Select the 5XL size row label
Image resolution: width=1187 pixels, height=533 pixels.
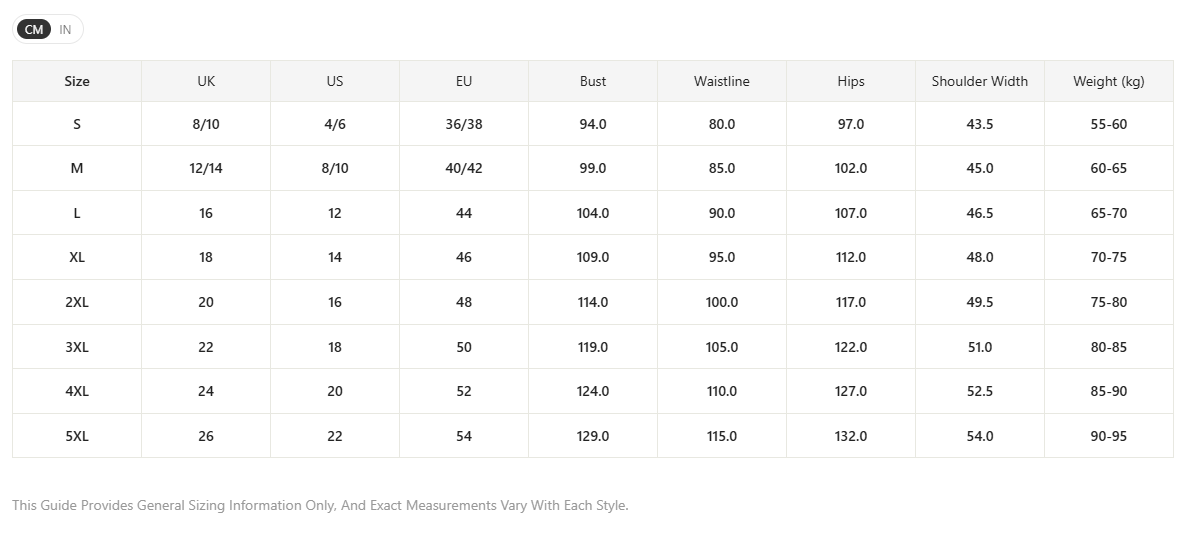(x=77, y=436)
